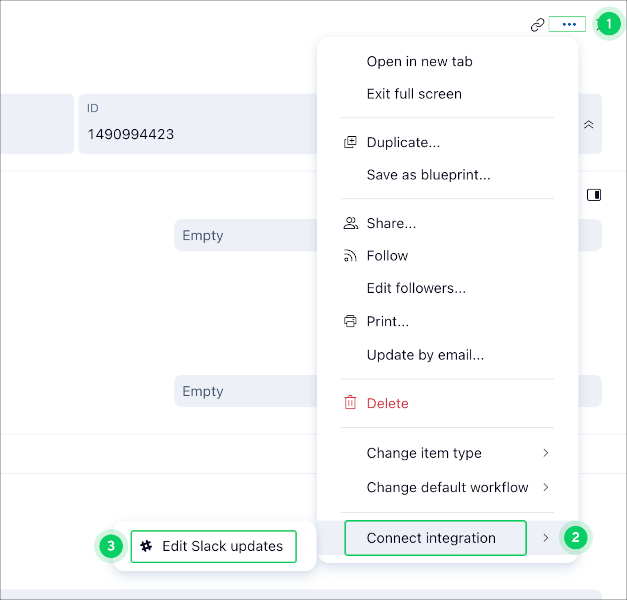Click the Slack icon beside Edit Slack updates
627x600 pixels.
pos(147,546)
